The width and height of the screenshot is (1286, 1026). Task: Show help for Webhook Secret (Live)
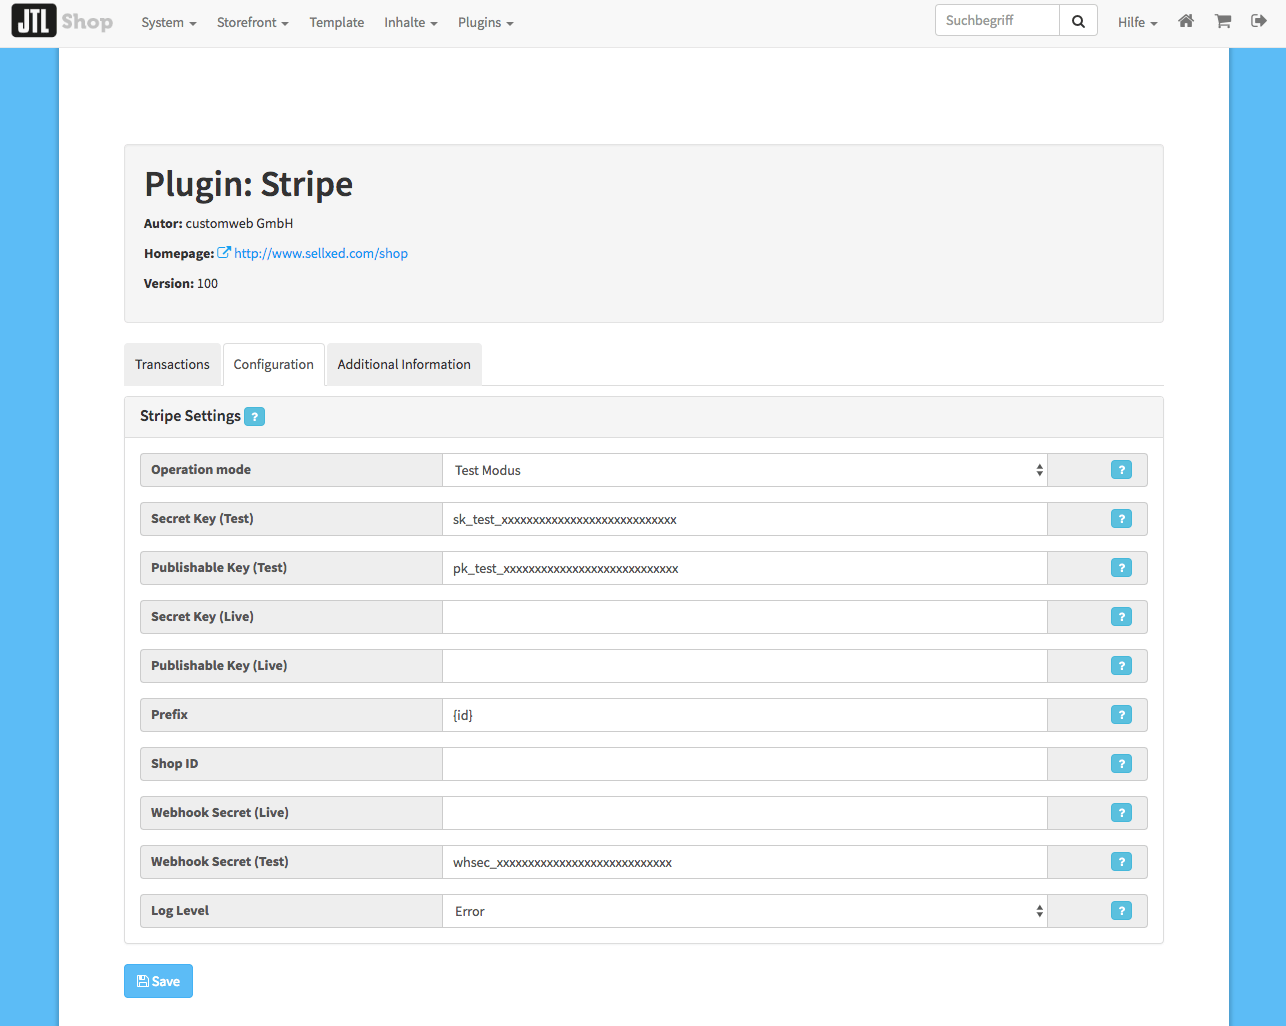click(1121, 813)
